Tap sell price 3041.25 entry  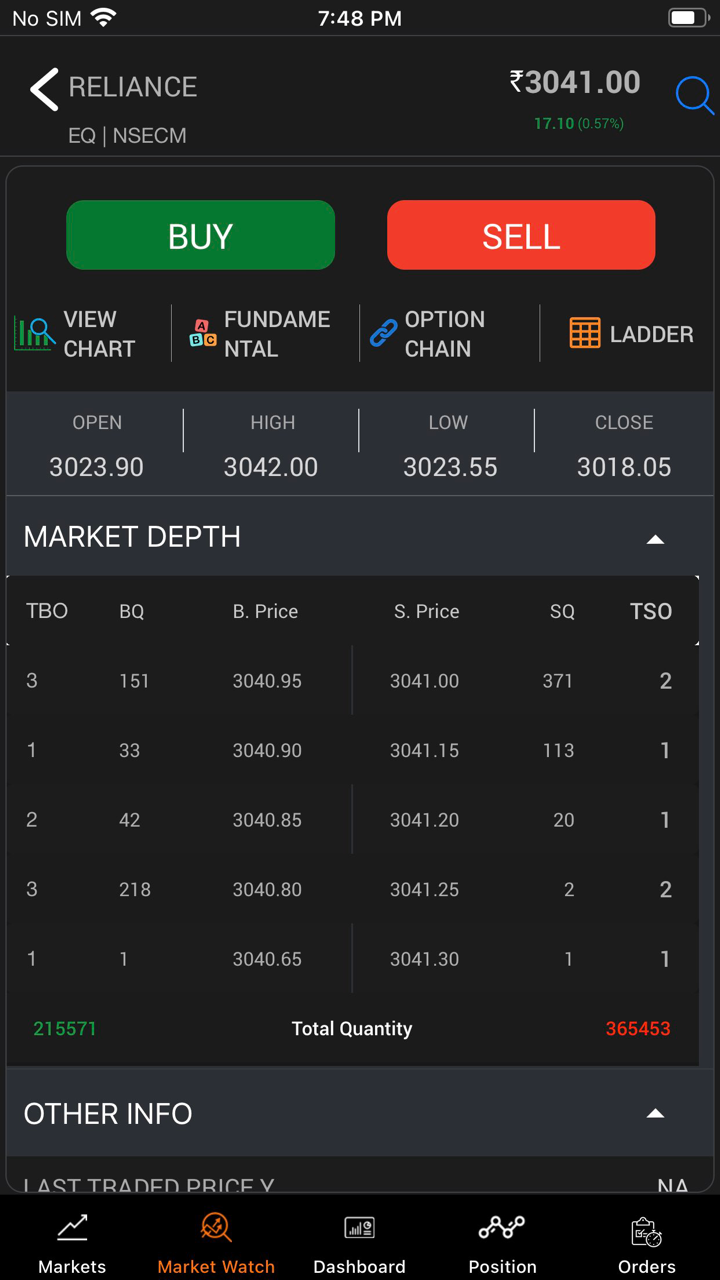pos(424,889)
